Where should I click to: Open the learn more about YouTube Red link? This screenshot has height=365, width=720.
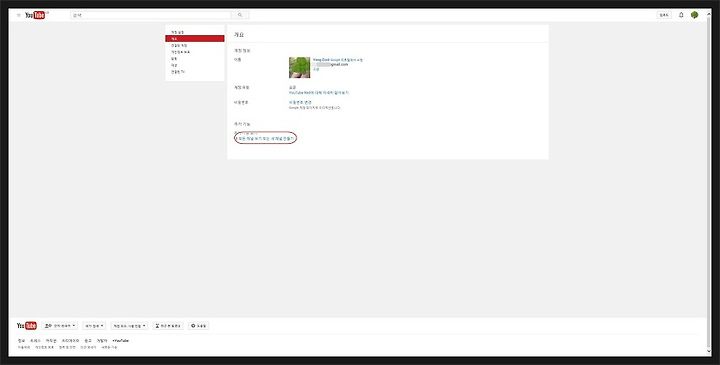(319, 93)
